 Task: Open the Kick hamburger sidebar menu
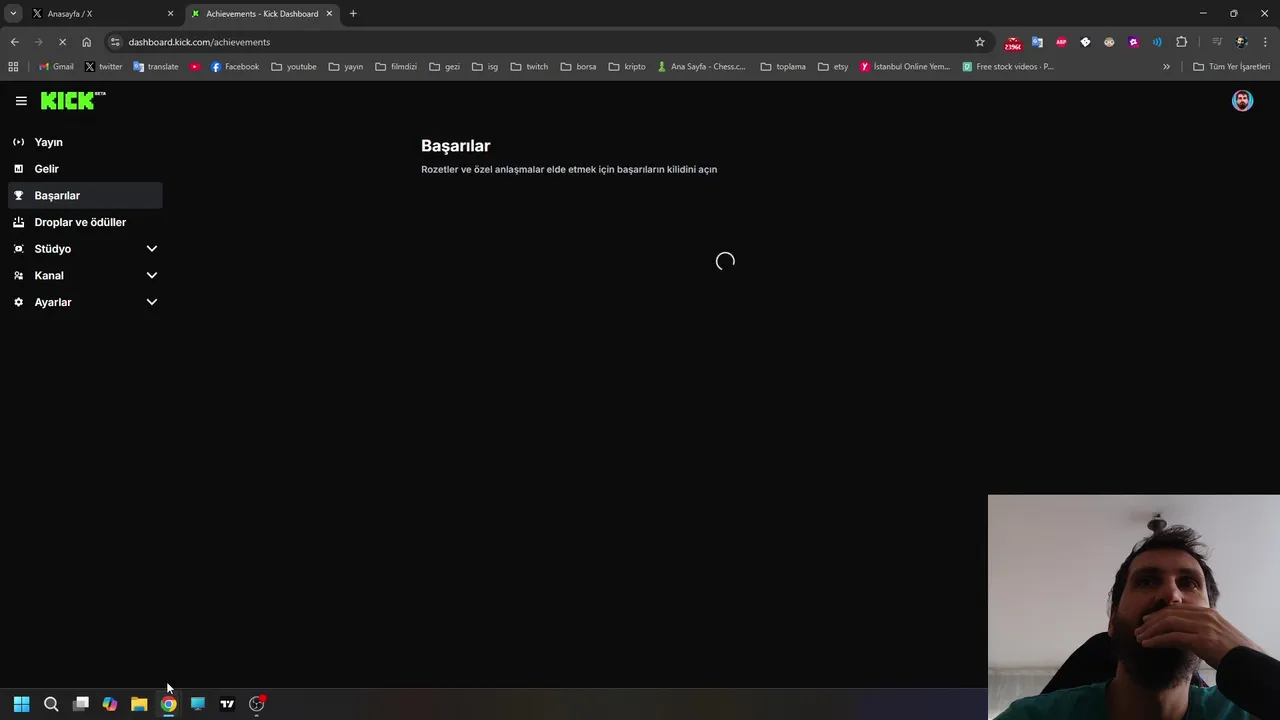(21, 101)
